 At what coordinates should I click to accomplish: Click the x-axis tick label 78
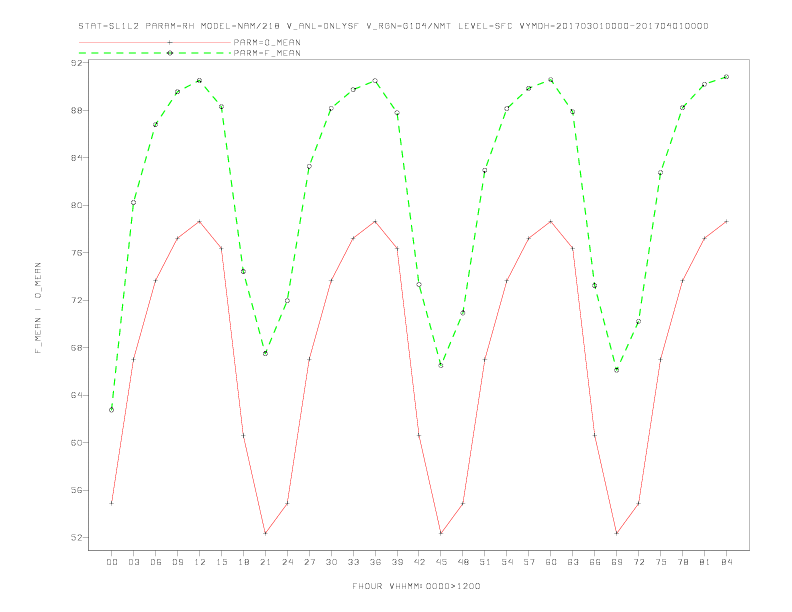pyautogui.click(x=683, y=562)
